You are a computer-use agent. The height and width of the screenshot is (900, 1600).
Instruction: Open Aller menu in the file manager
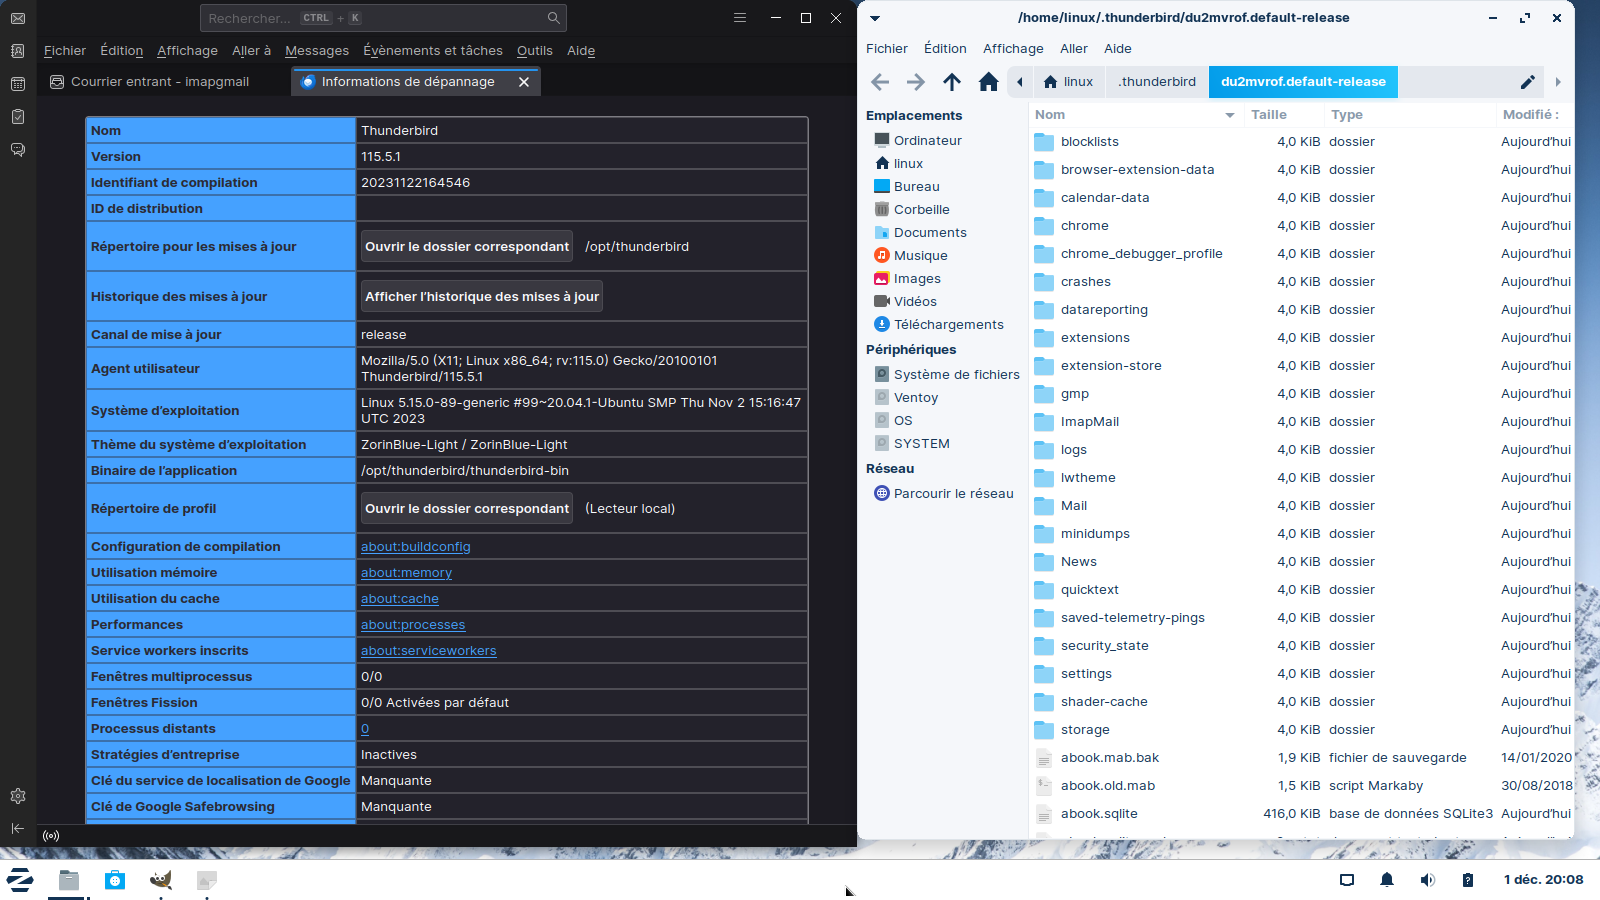1074,49
